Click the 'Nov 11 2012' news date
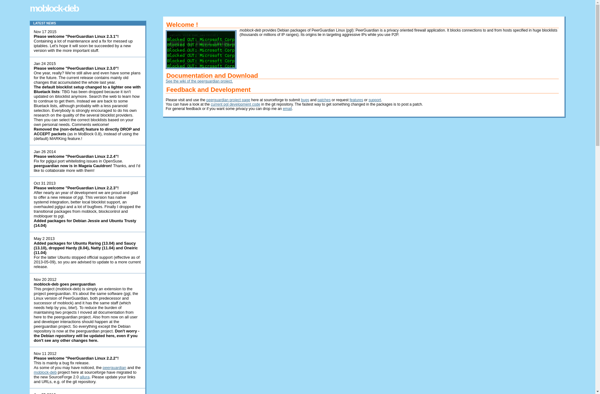The height and width of the screenshot is (394, 600). click(45, 353)
